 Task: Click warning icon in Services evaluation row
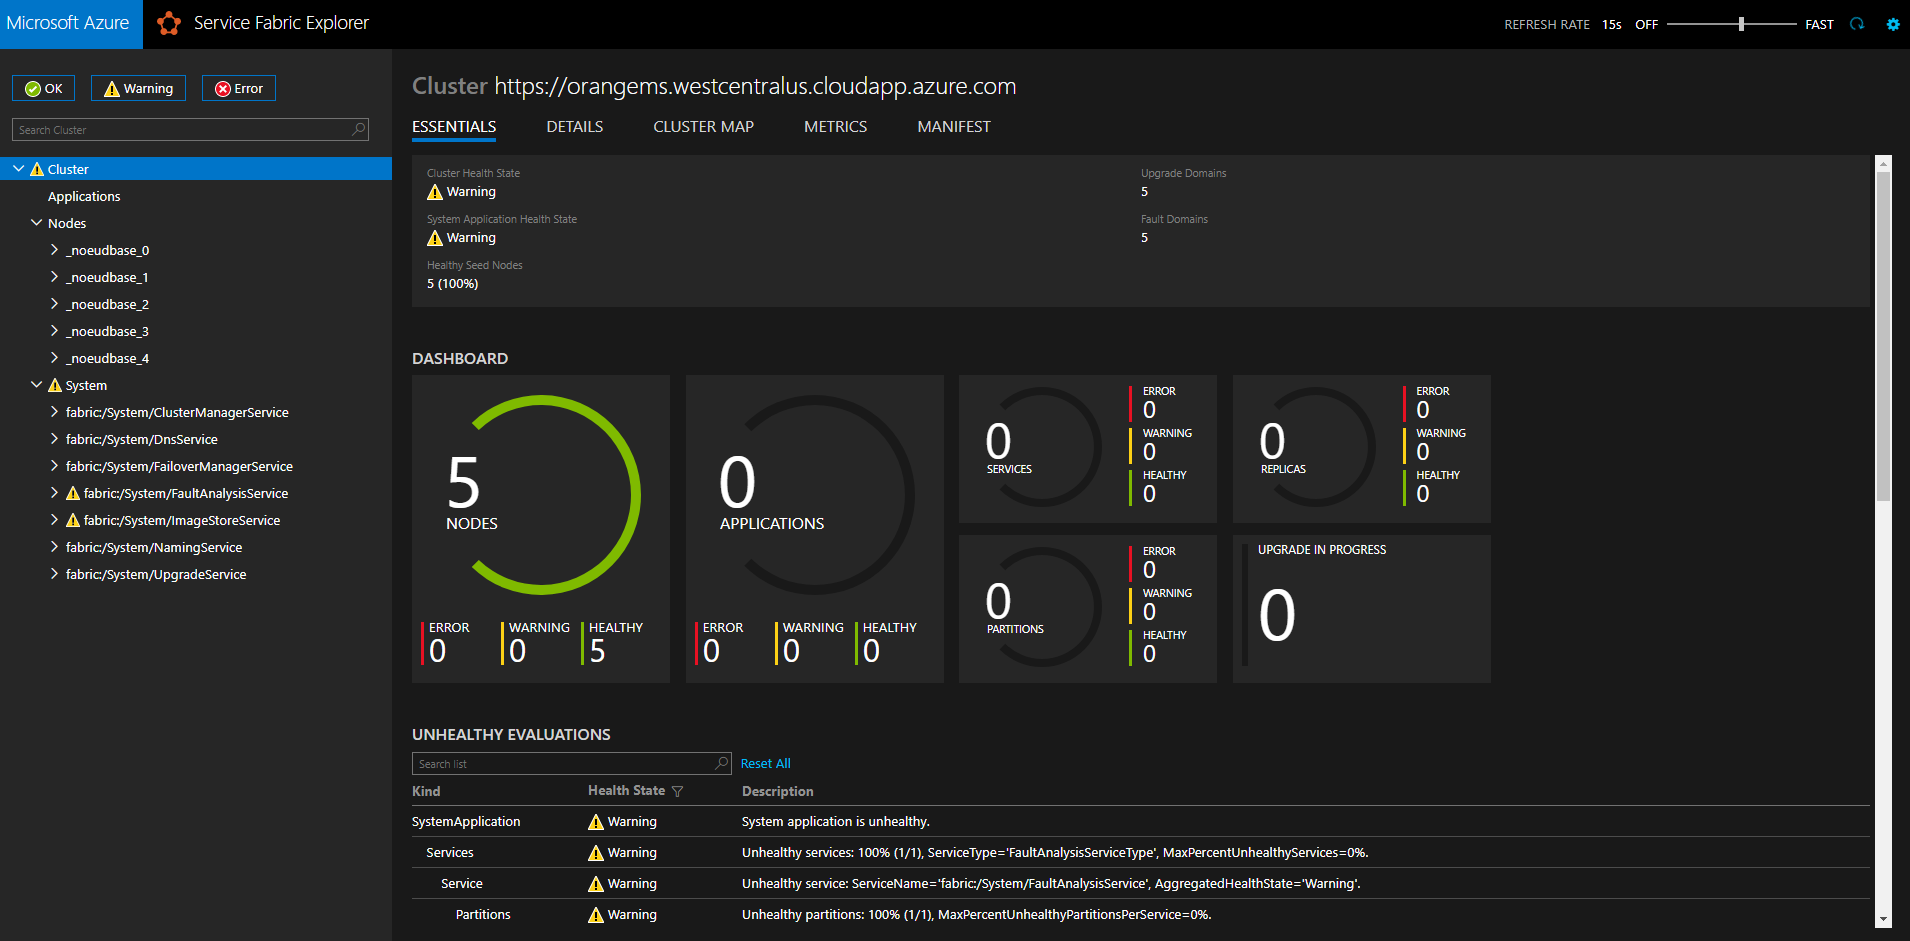[596, 853]
